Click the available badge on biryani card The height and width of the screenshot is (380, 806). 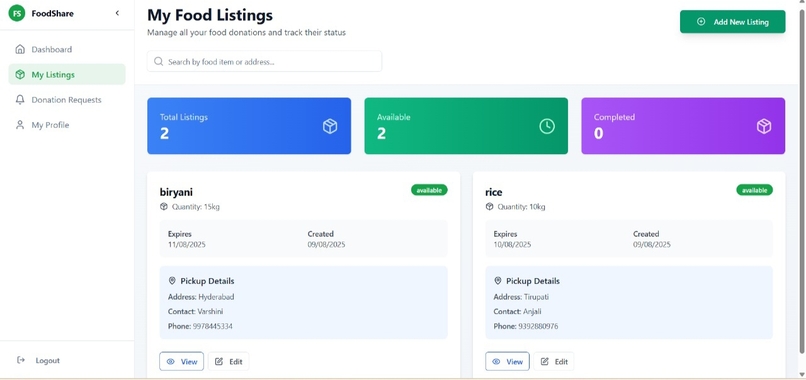click(429, 190)
